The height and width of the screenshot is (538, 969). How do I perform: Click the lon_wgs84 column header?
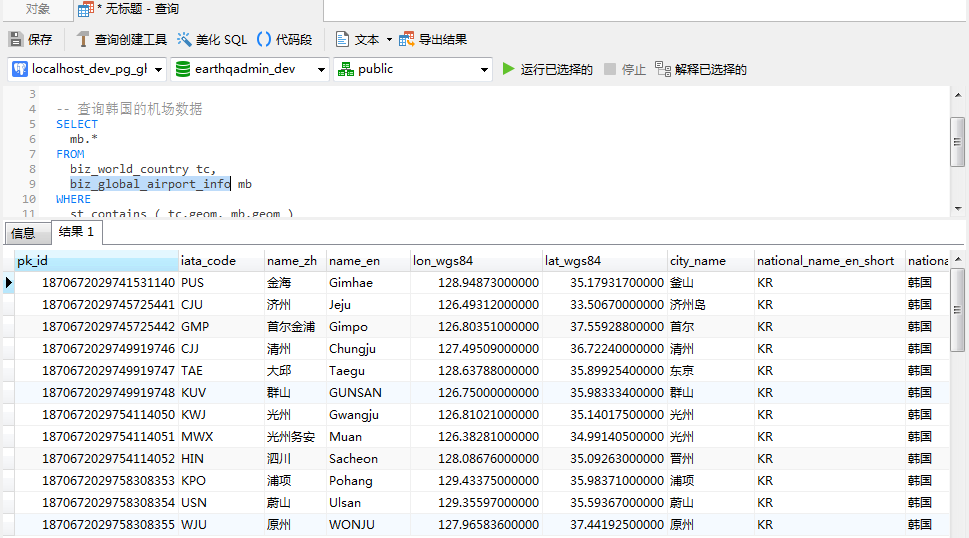pos(476,261)
